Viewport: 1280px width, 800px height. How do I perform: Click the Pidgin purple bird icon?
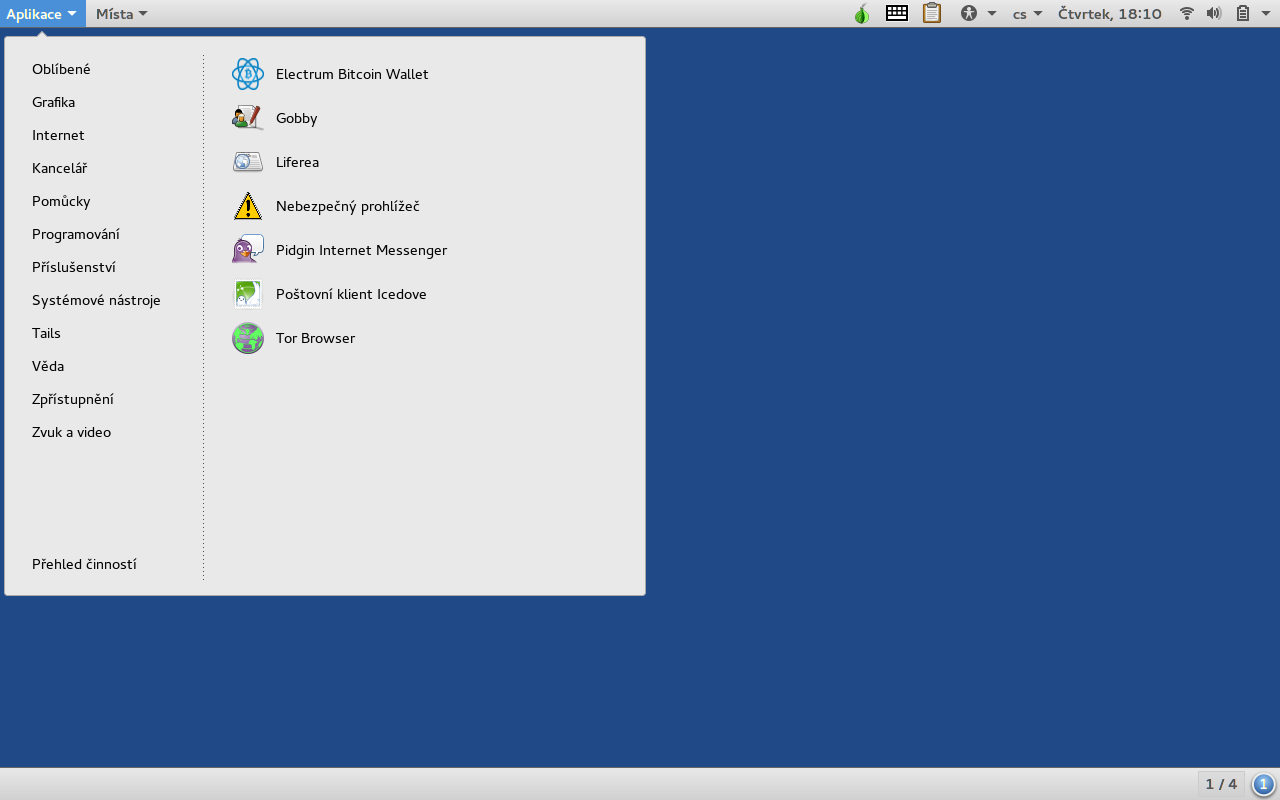click(x=248, y=250)
